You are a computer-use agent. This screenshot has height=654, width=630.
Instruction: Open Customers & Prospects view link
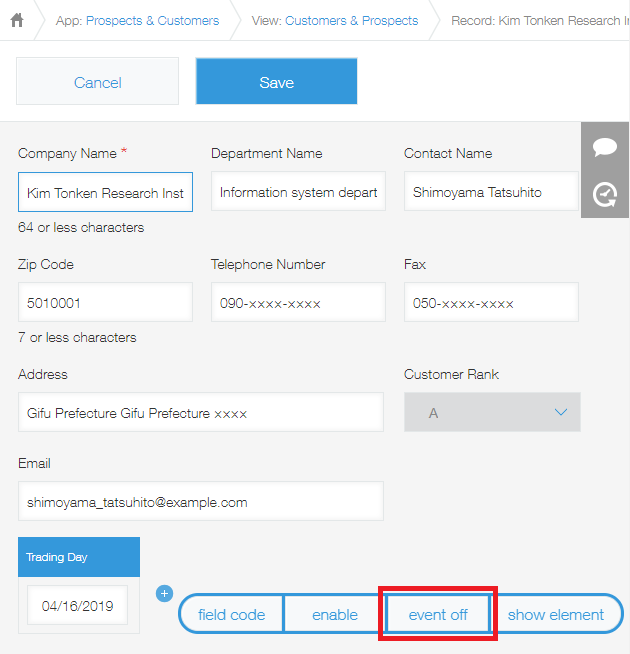pos(351,20)
